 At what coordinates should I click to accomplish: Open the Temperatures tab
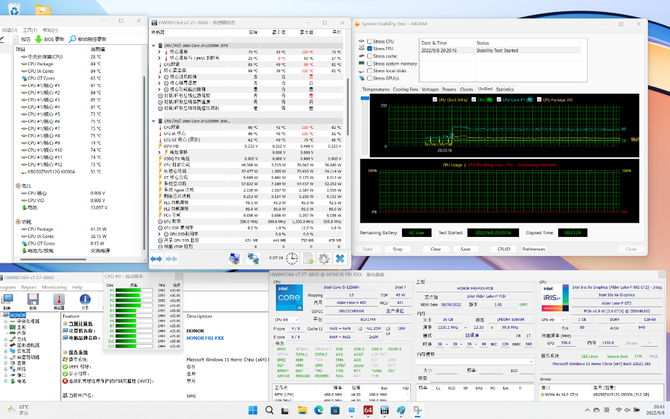(x=376, y=89)
